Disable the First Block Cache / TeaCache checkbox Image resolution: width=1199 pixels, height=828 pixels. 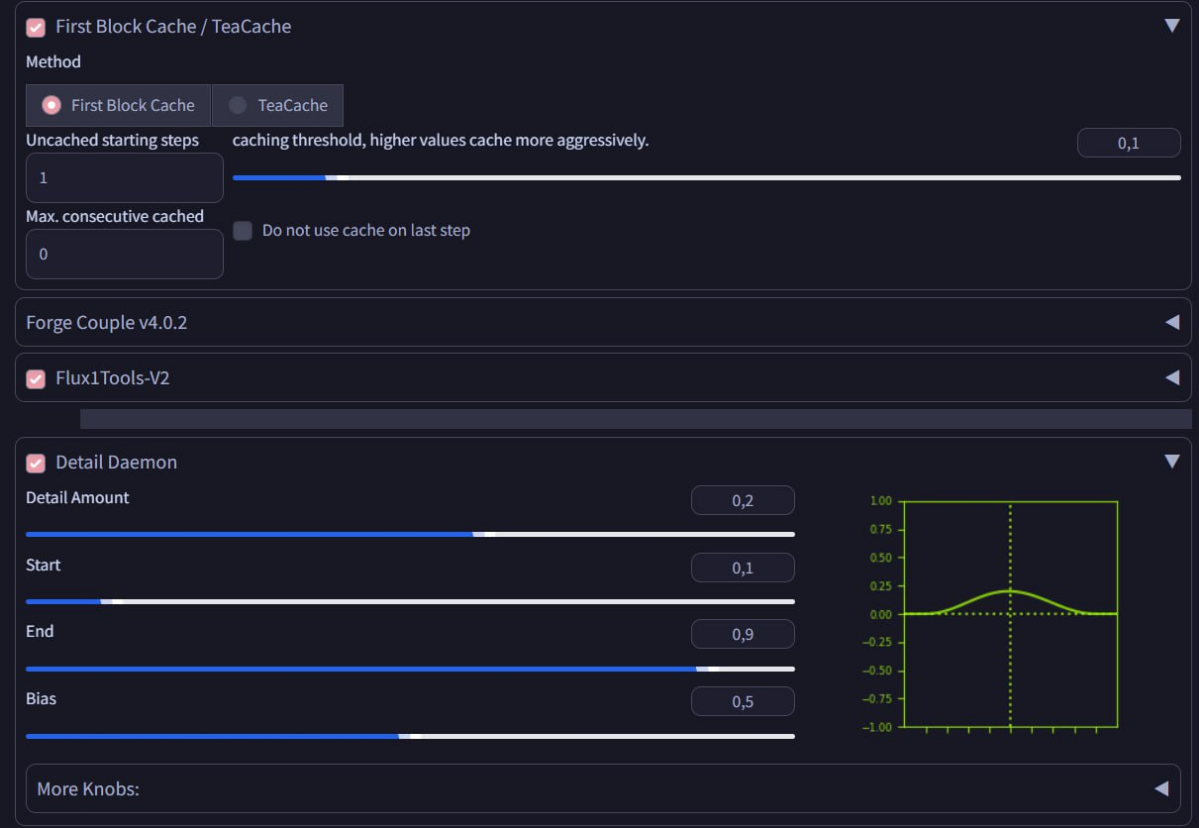[36, 27]
